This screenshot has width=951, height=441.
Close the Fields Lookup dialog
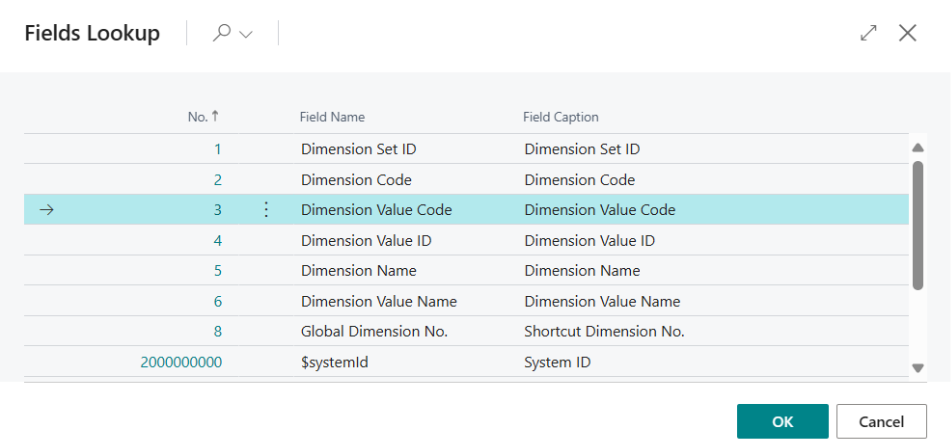click(x=907, y=33)
